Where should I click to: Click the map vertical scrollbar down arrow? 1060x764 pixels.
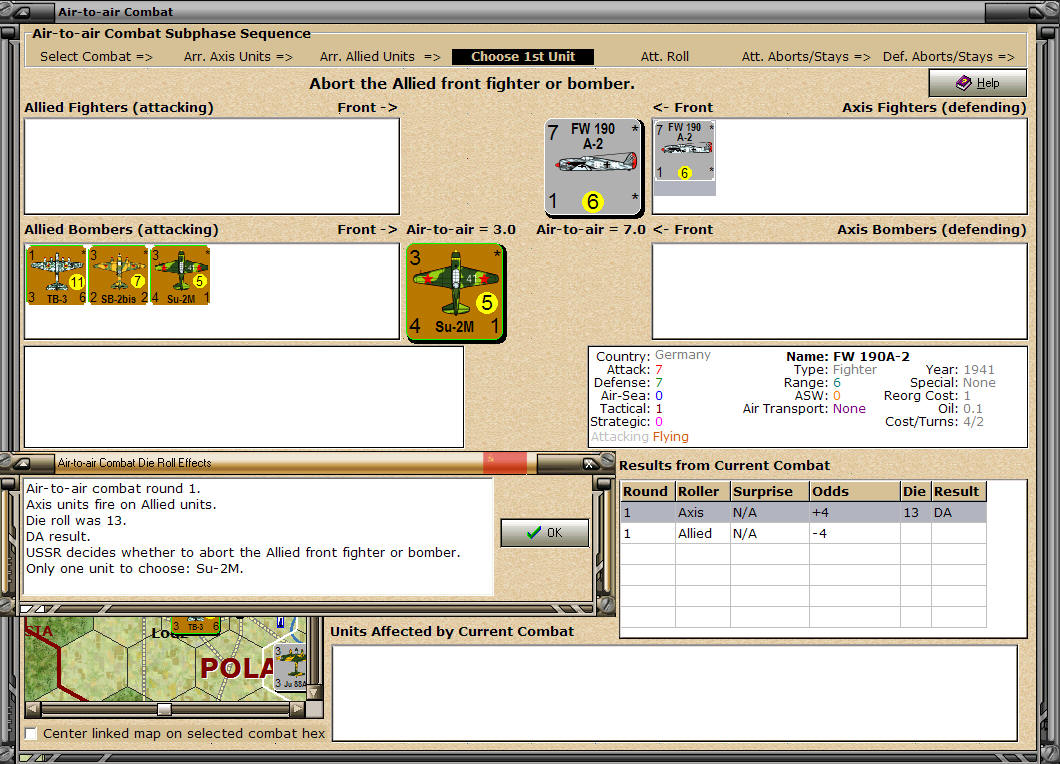click(x=314, y=693)
